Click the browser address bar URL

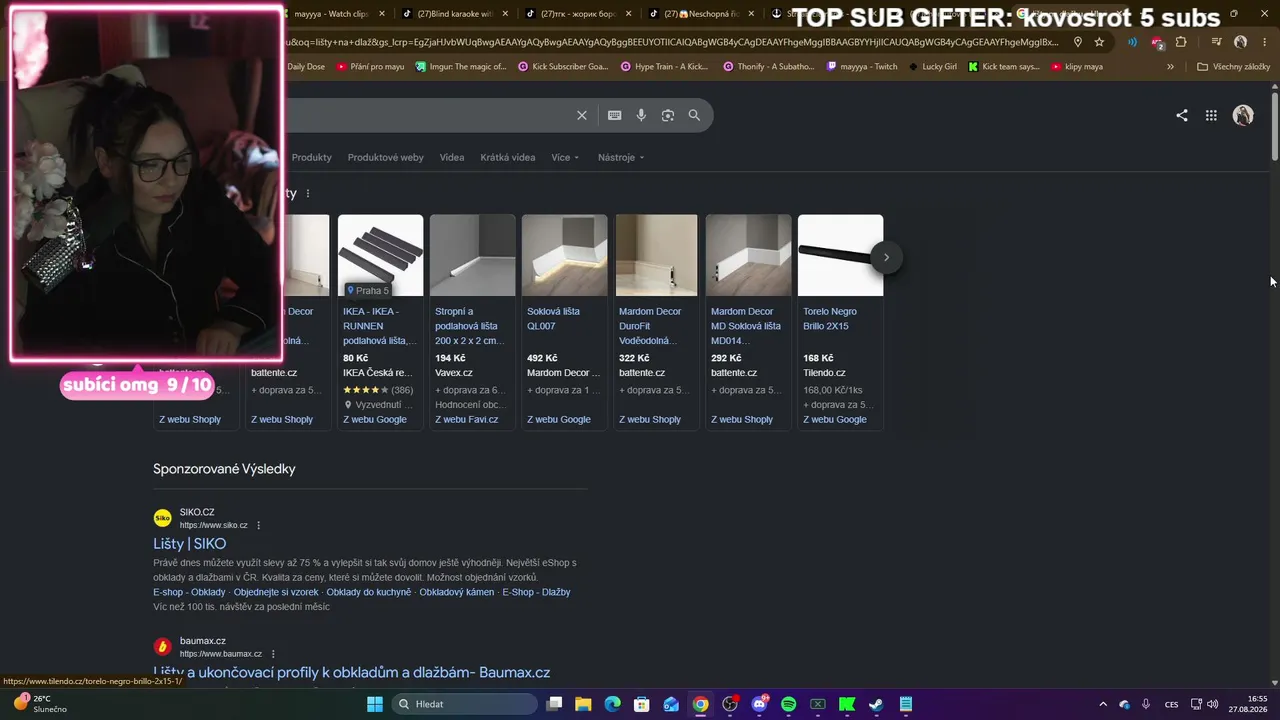670,42
